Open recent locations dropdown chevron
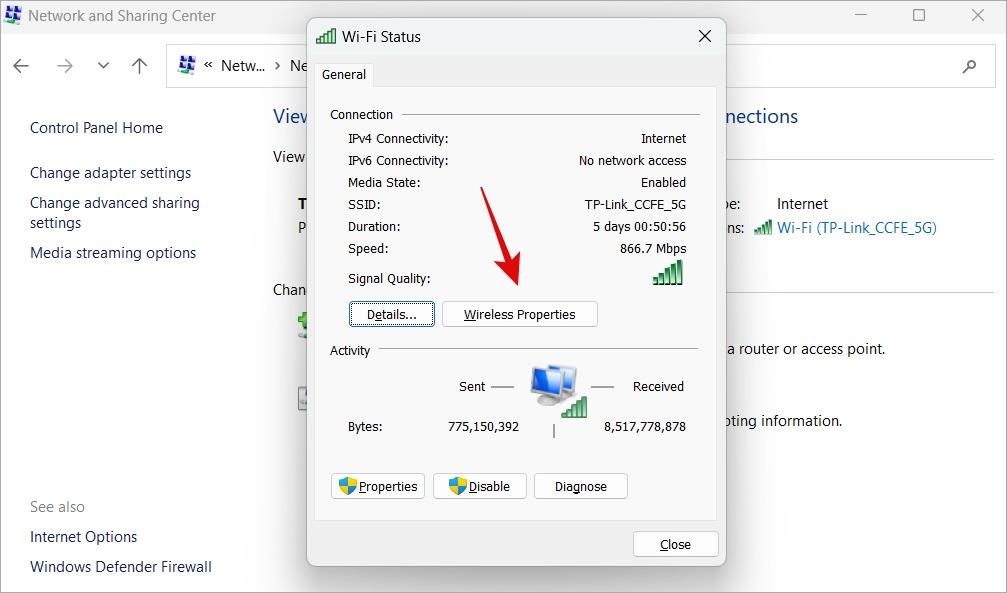 coord(103,66)
